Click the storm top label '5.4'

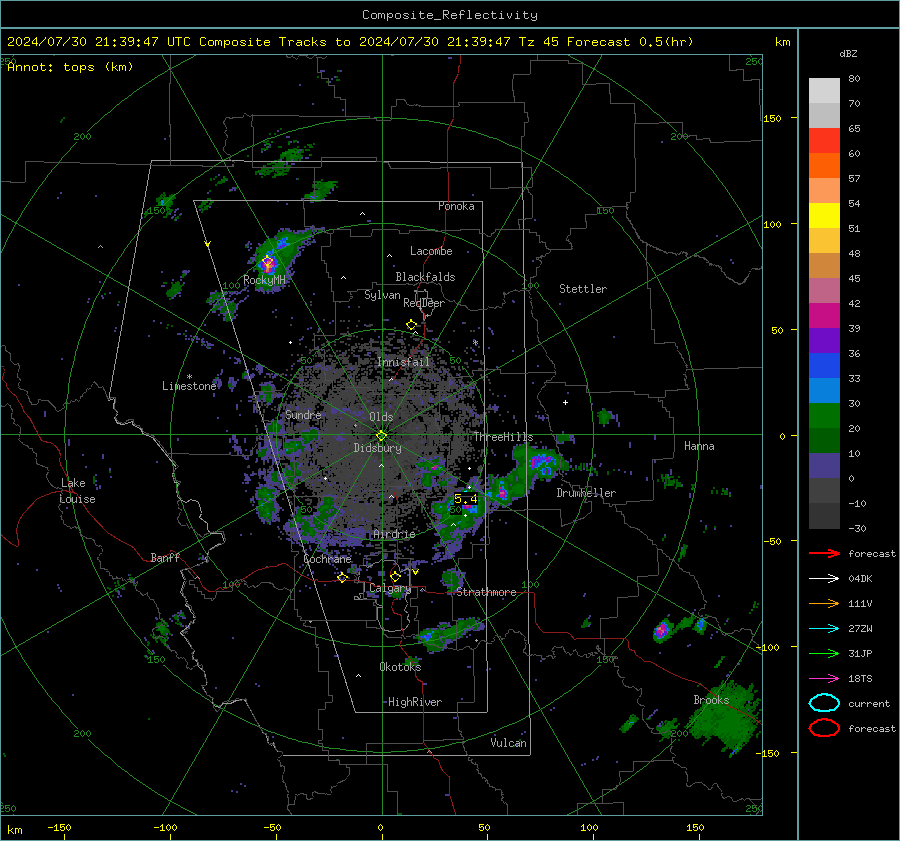[x=465, y=499]
